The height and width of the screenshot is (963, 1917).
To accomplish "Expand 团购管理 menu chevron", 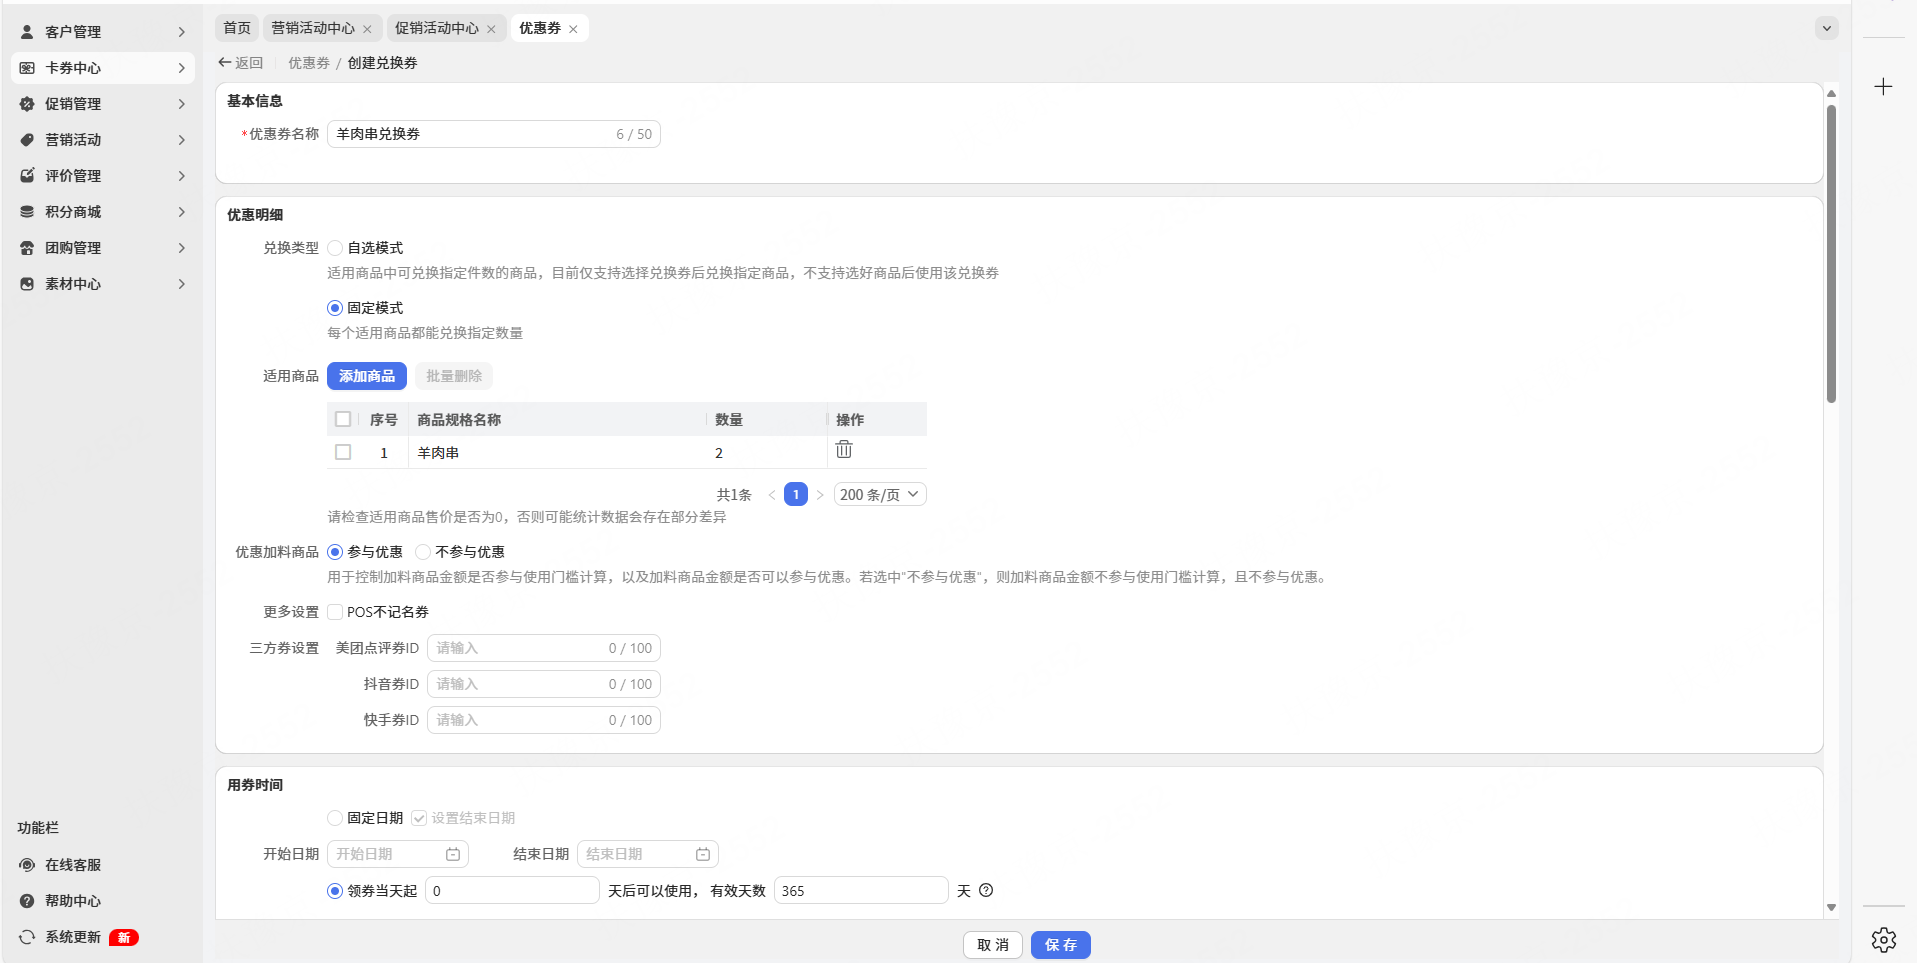I will pos(181,248).
